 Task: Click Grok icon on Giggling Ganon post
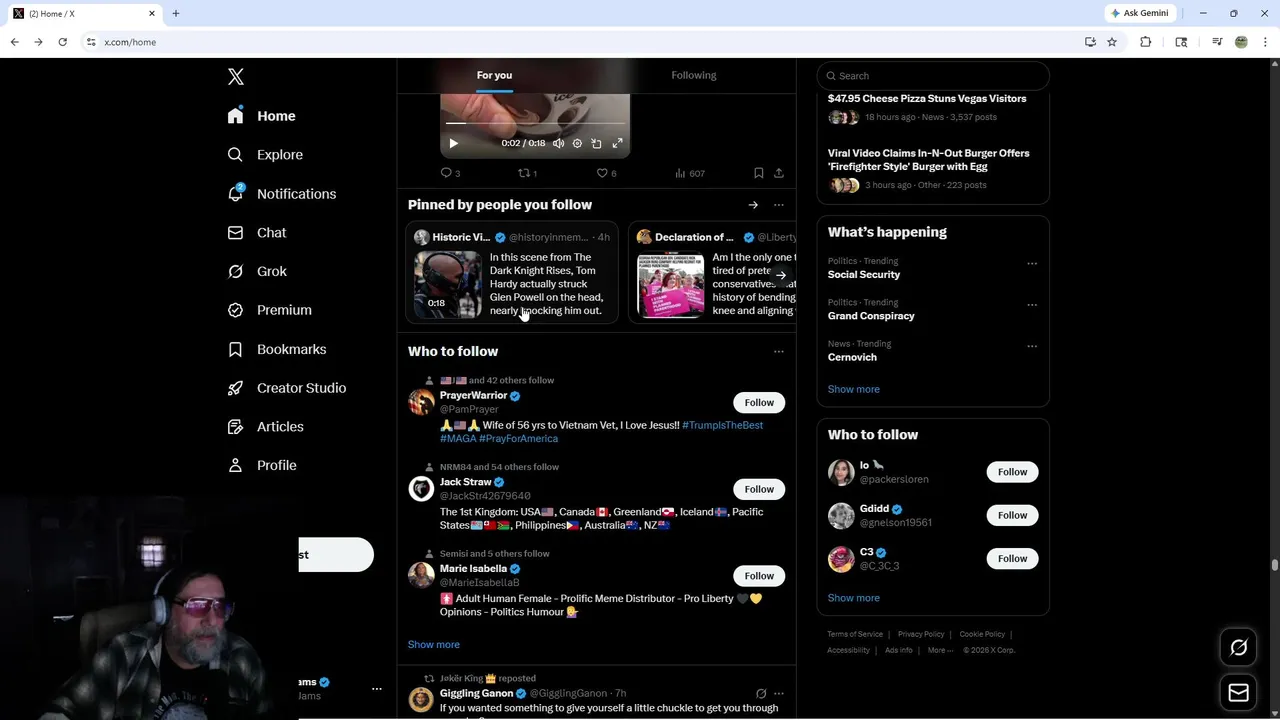[x=761, y=694]
